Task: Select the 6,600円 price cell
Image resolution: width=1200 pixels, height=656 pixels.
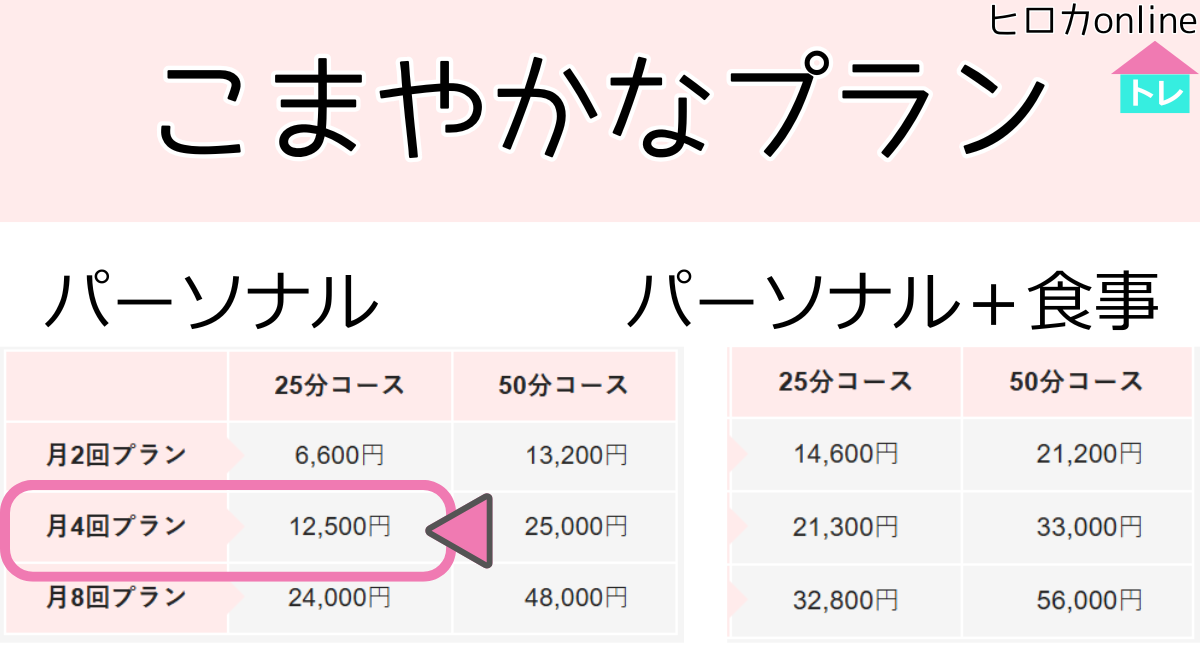Action: click(x=340, y=456)
